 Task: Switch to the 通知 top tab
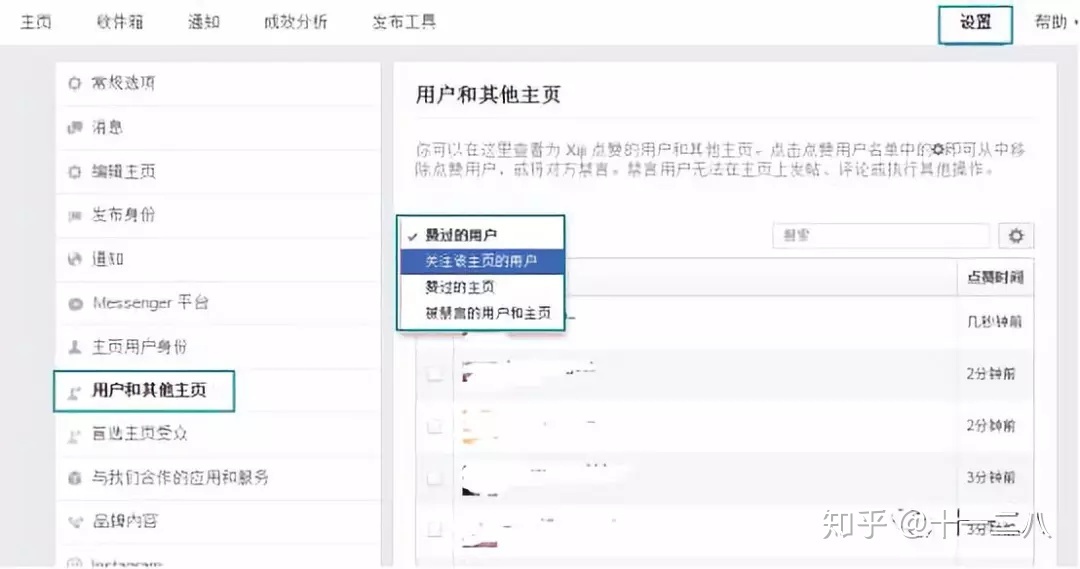pos(204,22)
